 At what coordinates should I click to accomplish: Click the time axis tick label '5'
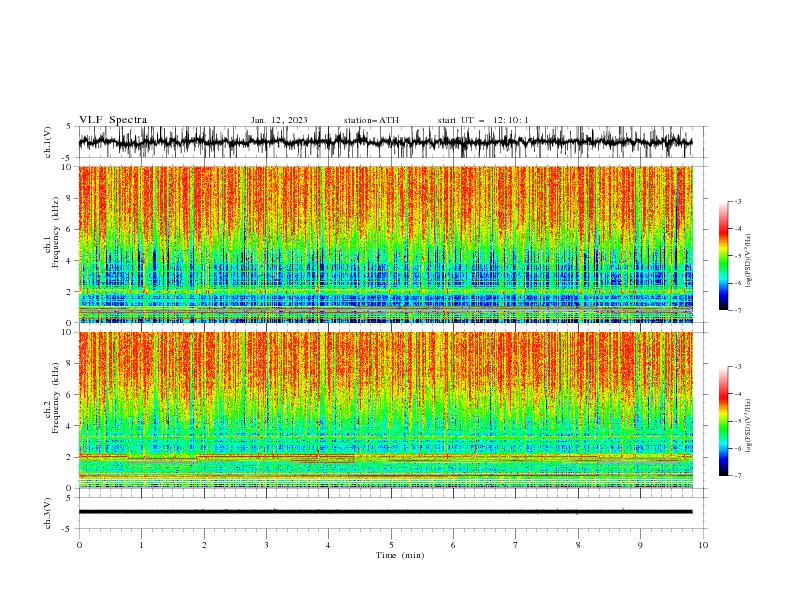tap(391, 545)
